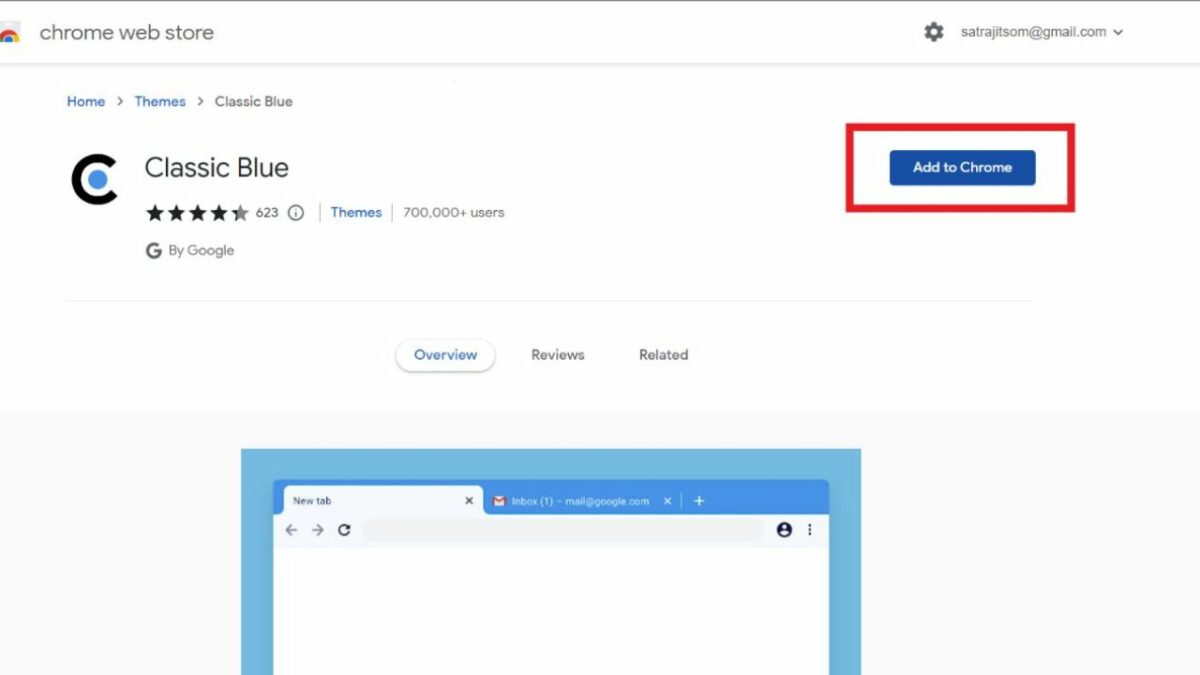Image resolution: width=1200 pixels, height=675 pixels.
Task: Open the Themes category link beside the rating
Action: click(356, 212)
